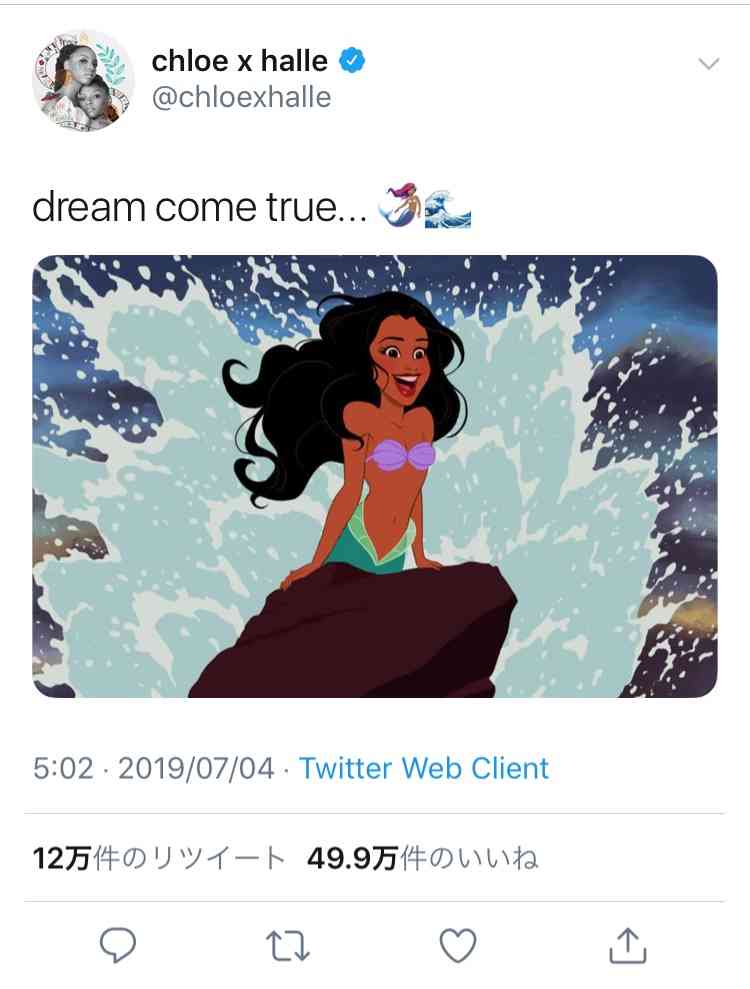The image size is (750, 989).
Task: Tap the rock in the illustration
Action: 353,631
